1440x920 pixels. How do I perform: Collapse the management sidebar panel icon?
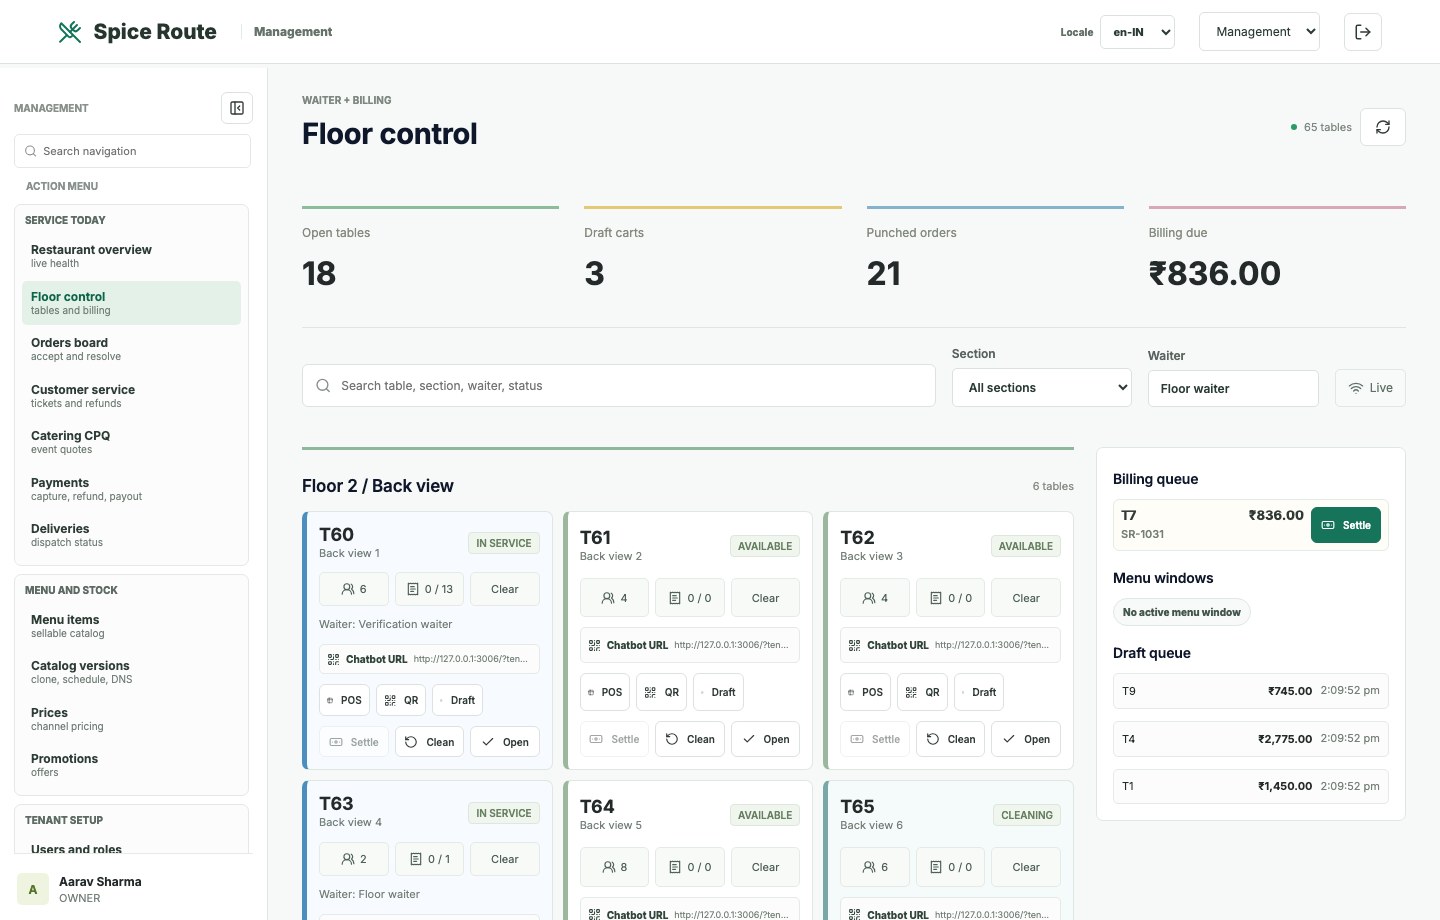tap(237, 108)
